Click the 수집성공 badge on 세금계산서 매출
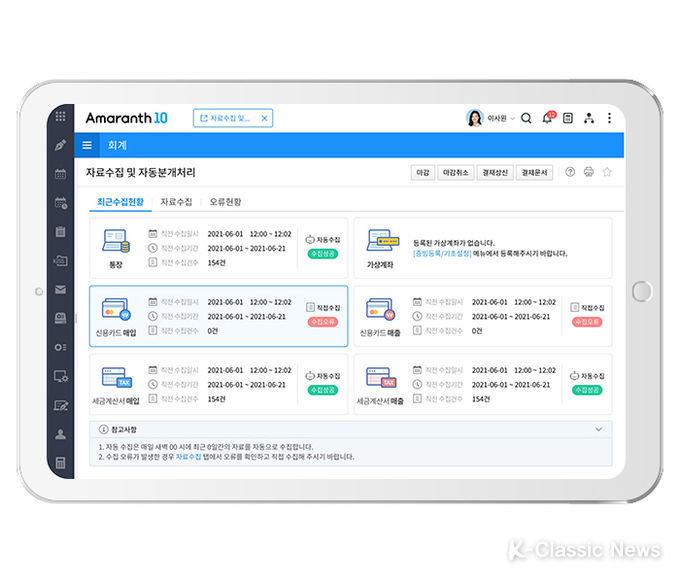Image resolution: width=680 pixels, height=583 pixels. (587, 390)
